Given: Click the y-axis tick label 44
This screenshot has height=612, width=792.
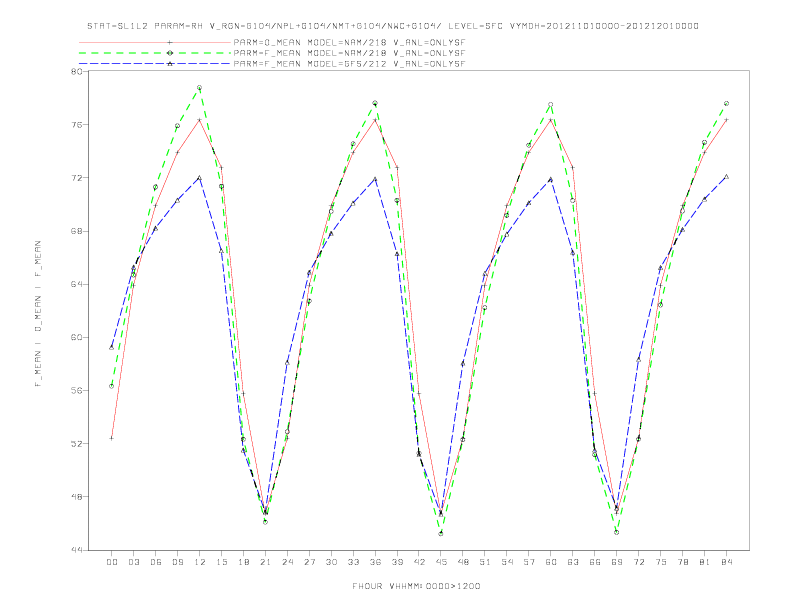Looking at the screenshot, I should (77, 550).
